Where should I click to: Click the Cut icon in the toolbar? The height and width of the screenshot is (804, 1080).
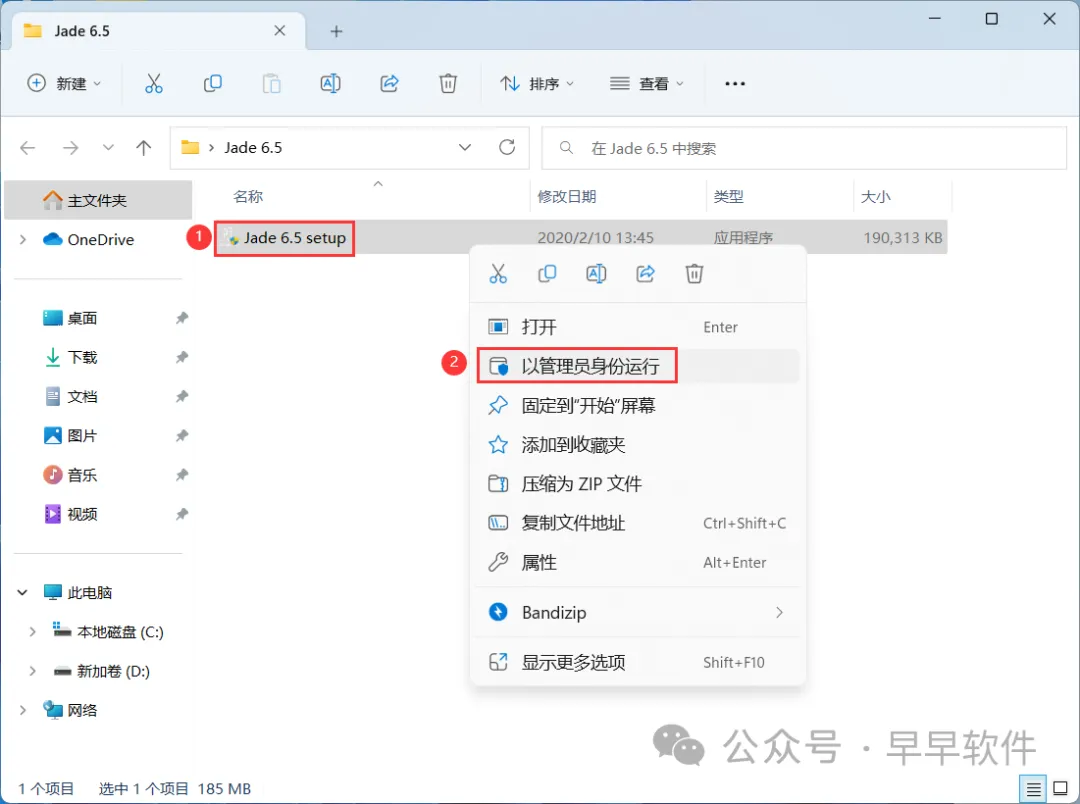coord(154,83)
